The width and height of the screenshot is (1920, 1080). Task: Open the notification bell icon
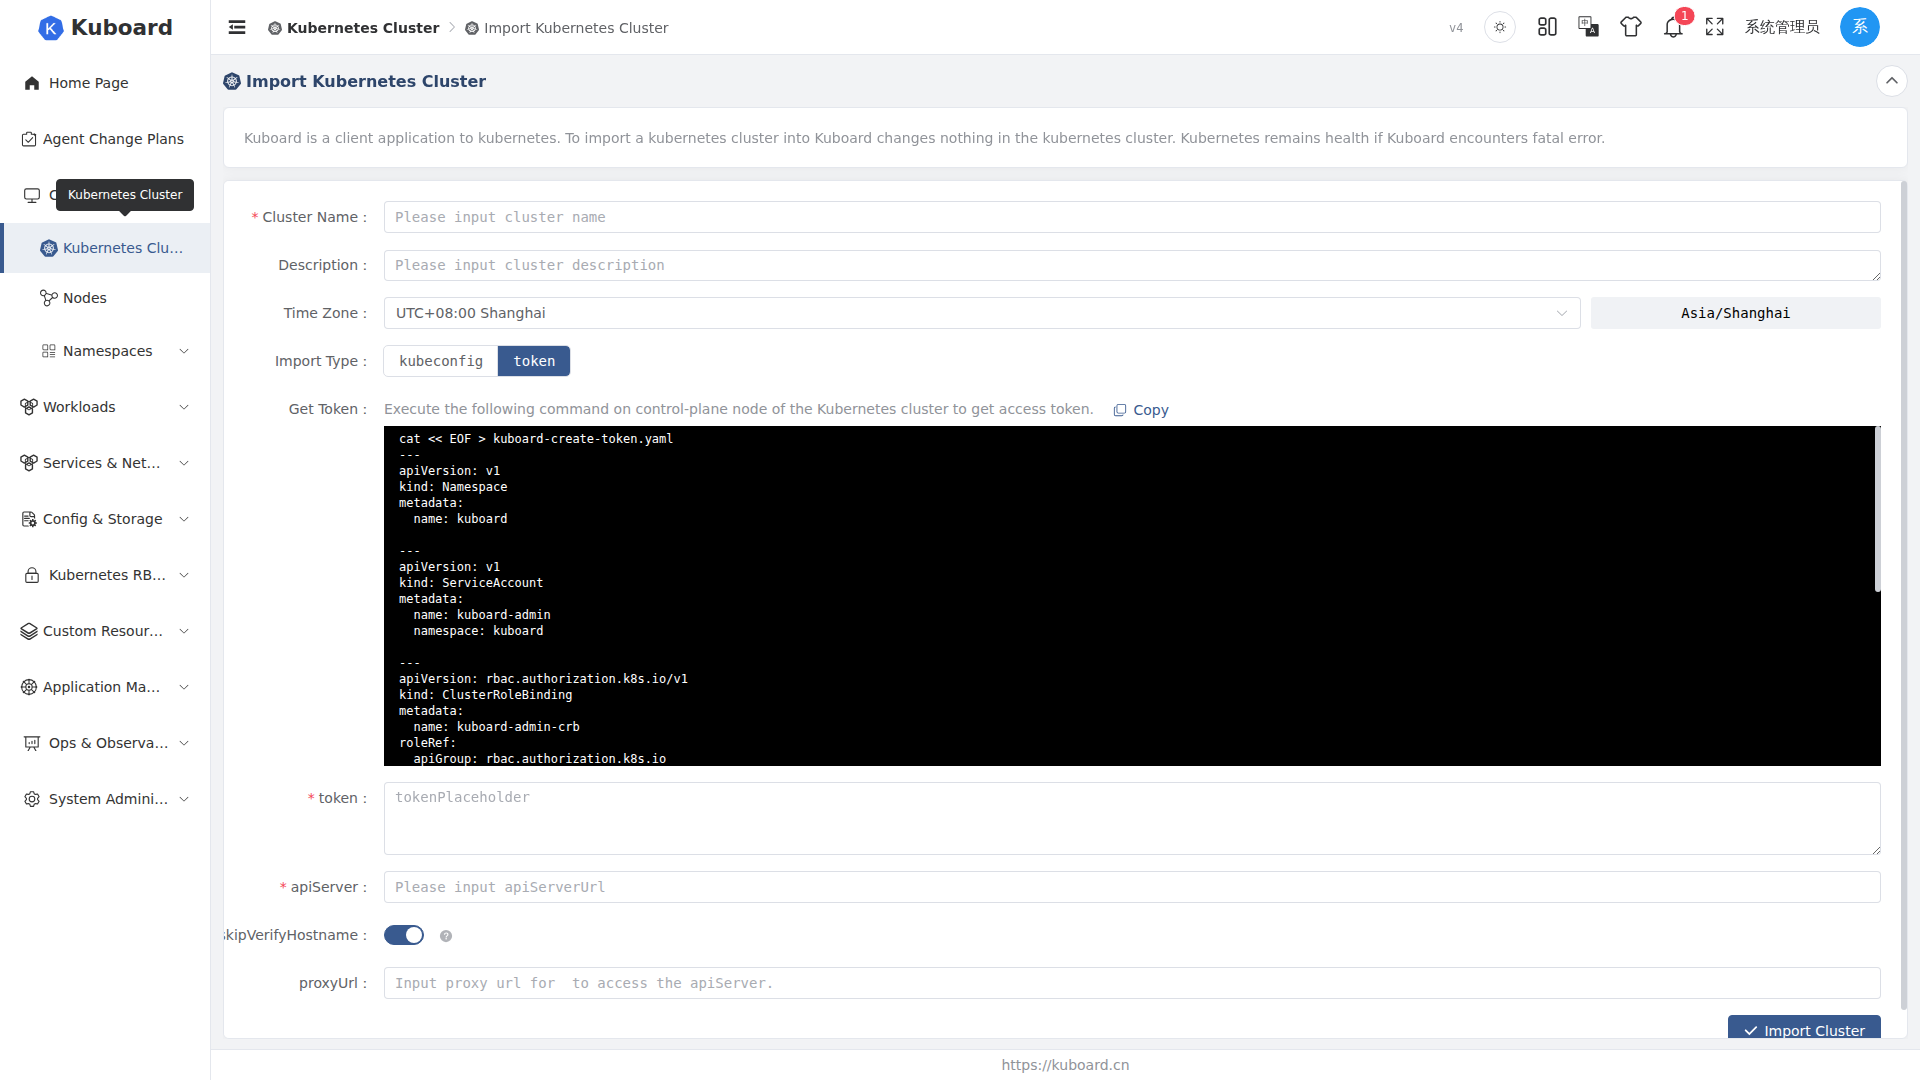[1673, 27]
